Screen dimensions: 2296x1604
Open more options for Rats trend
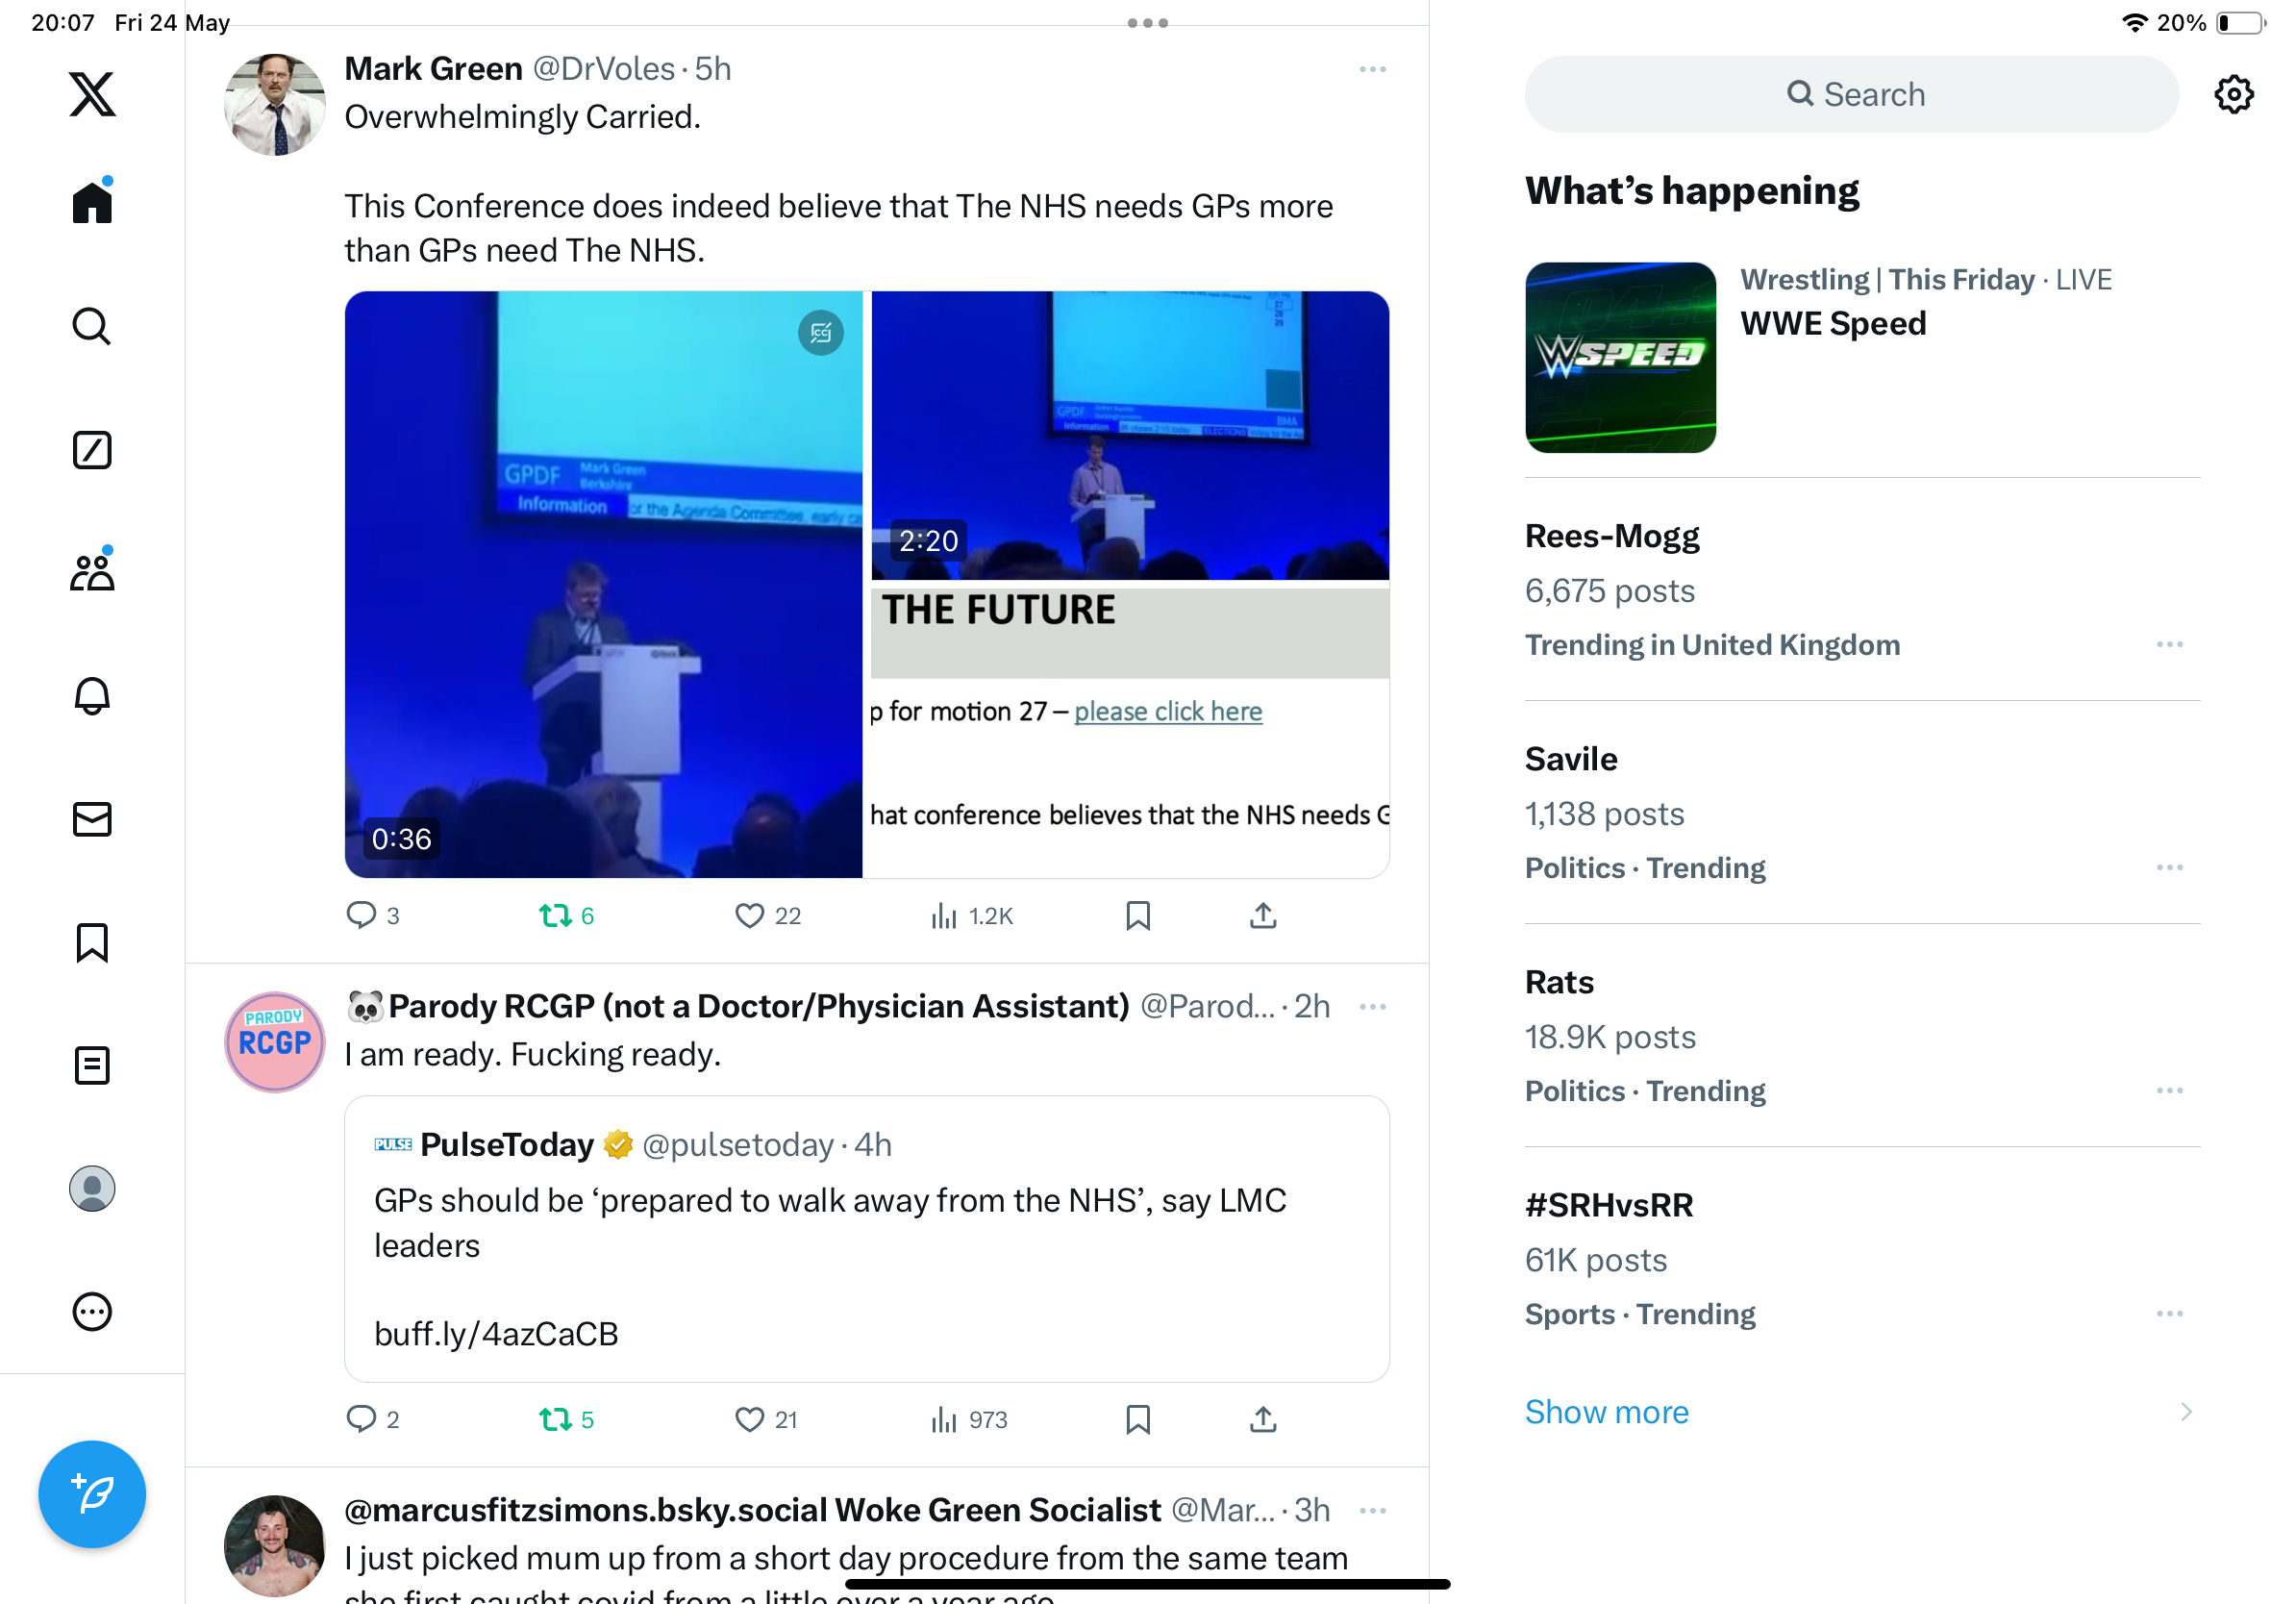2169,1090
